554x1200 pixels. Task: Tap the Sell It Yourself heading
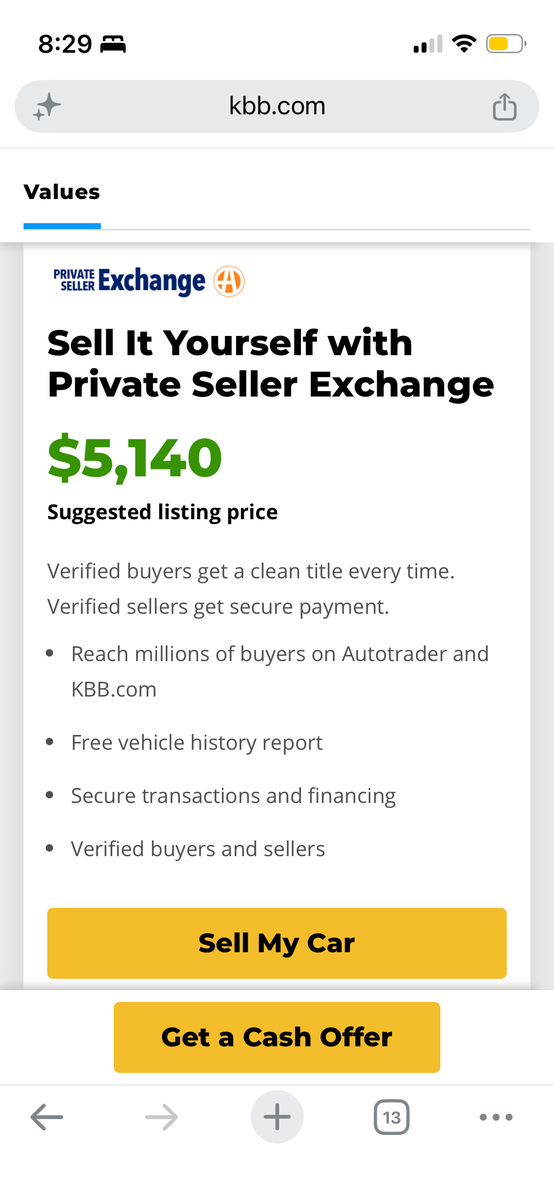pos(271,363)
